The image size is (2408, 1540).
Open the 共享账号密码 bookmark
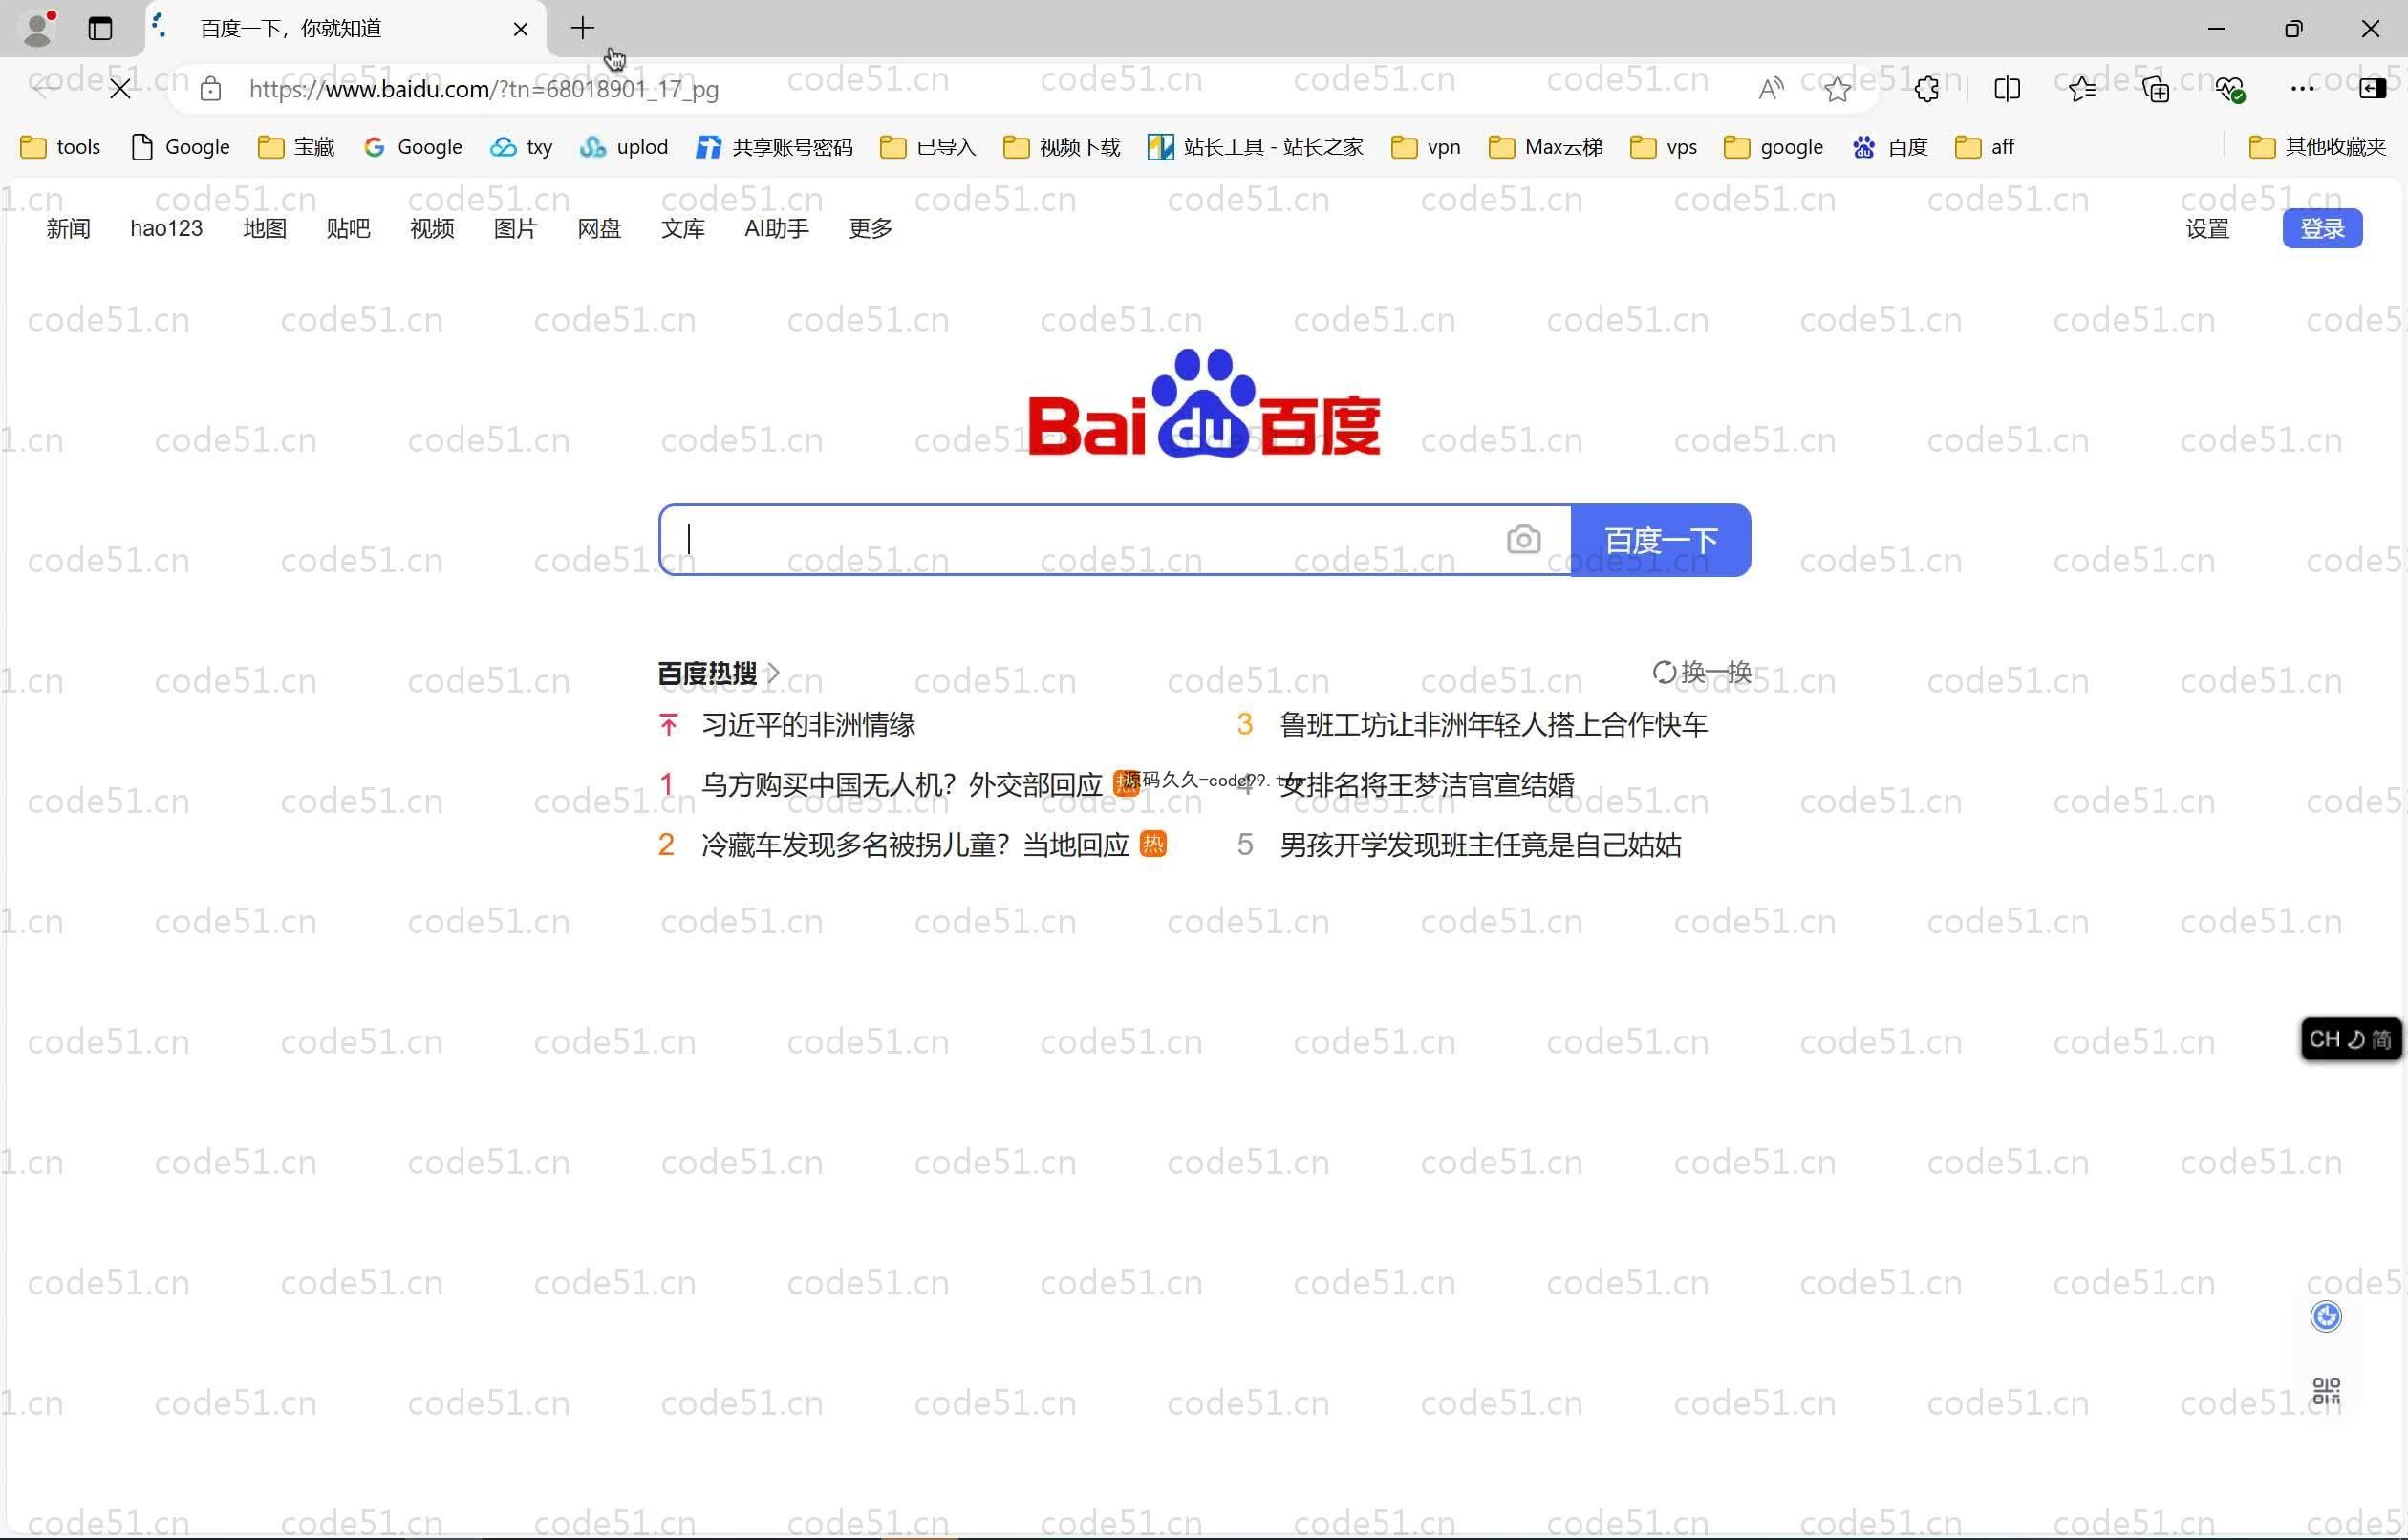[775, 147]
